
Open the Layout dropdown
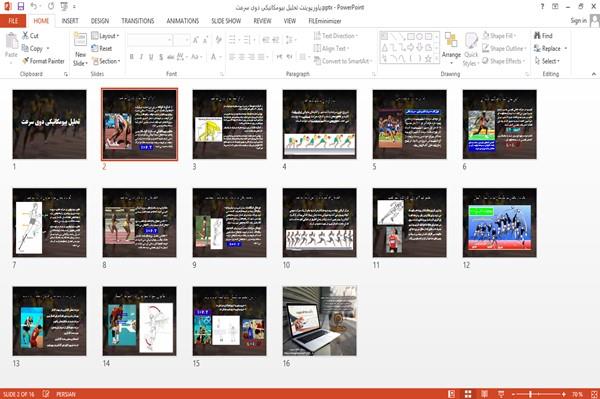tap(105, 36)
